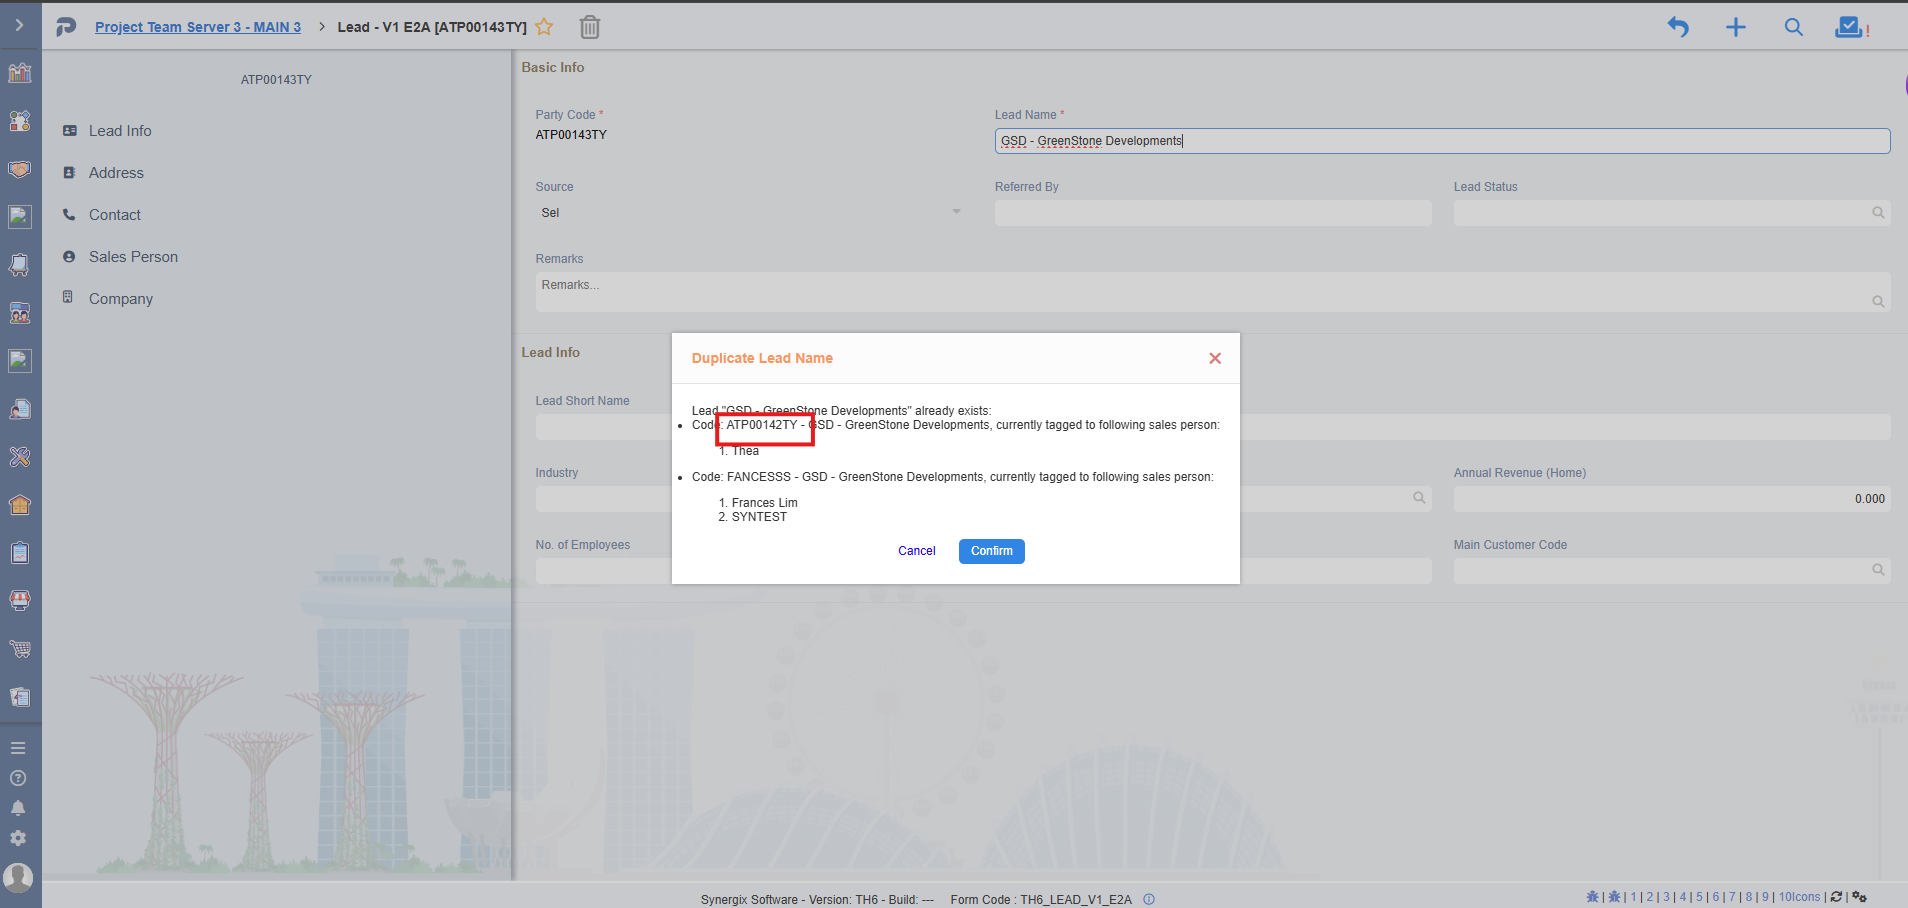
Task: Open the user profile avatar
Action: coord(18,878)
